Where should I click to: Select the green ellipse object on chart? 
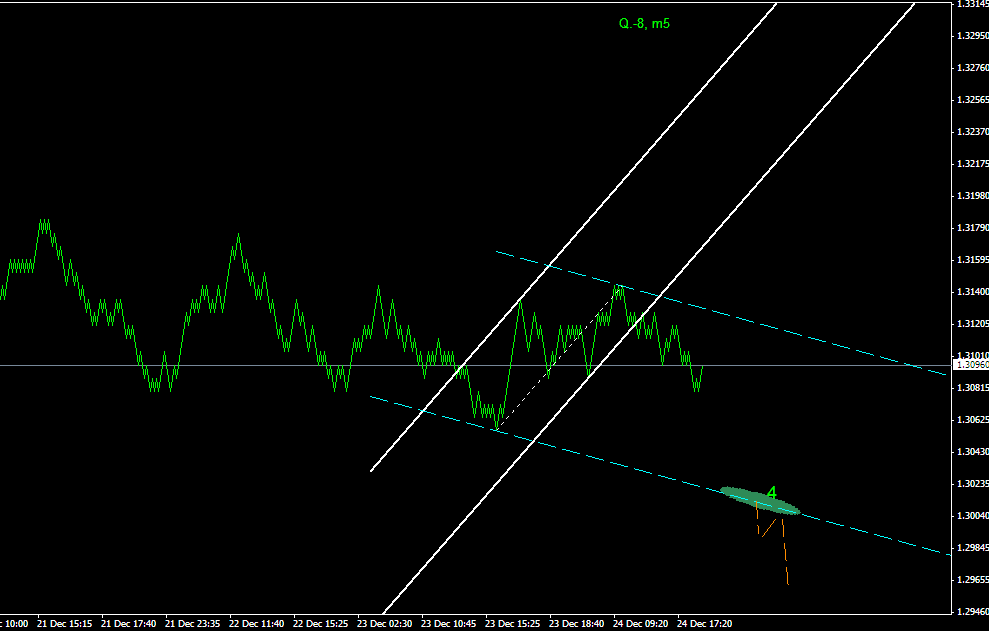pos(760,500)
